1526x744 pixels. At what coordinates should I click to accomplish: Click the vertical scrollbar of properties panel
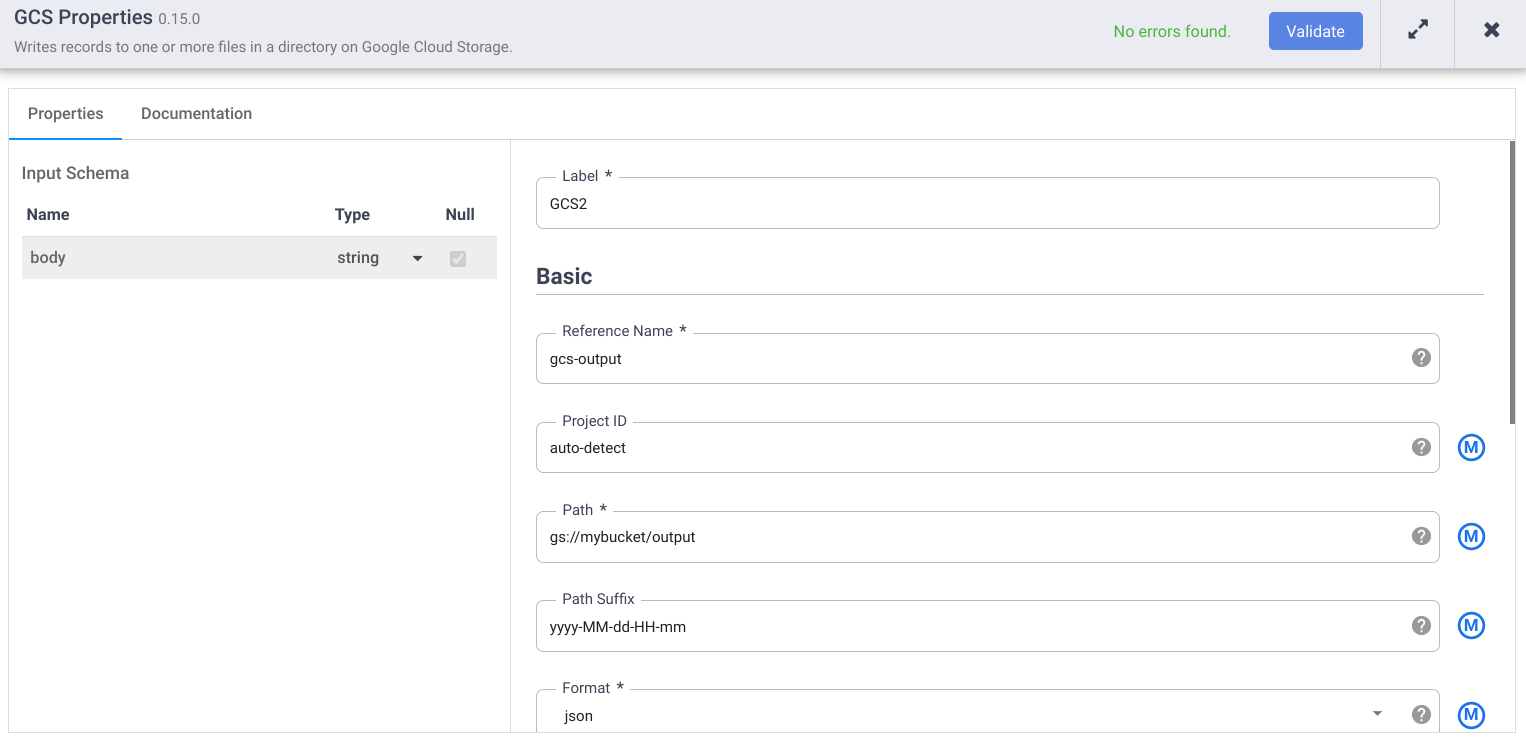click(x=1512, y=280)
